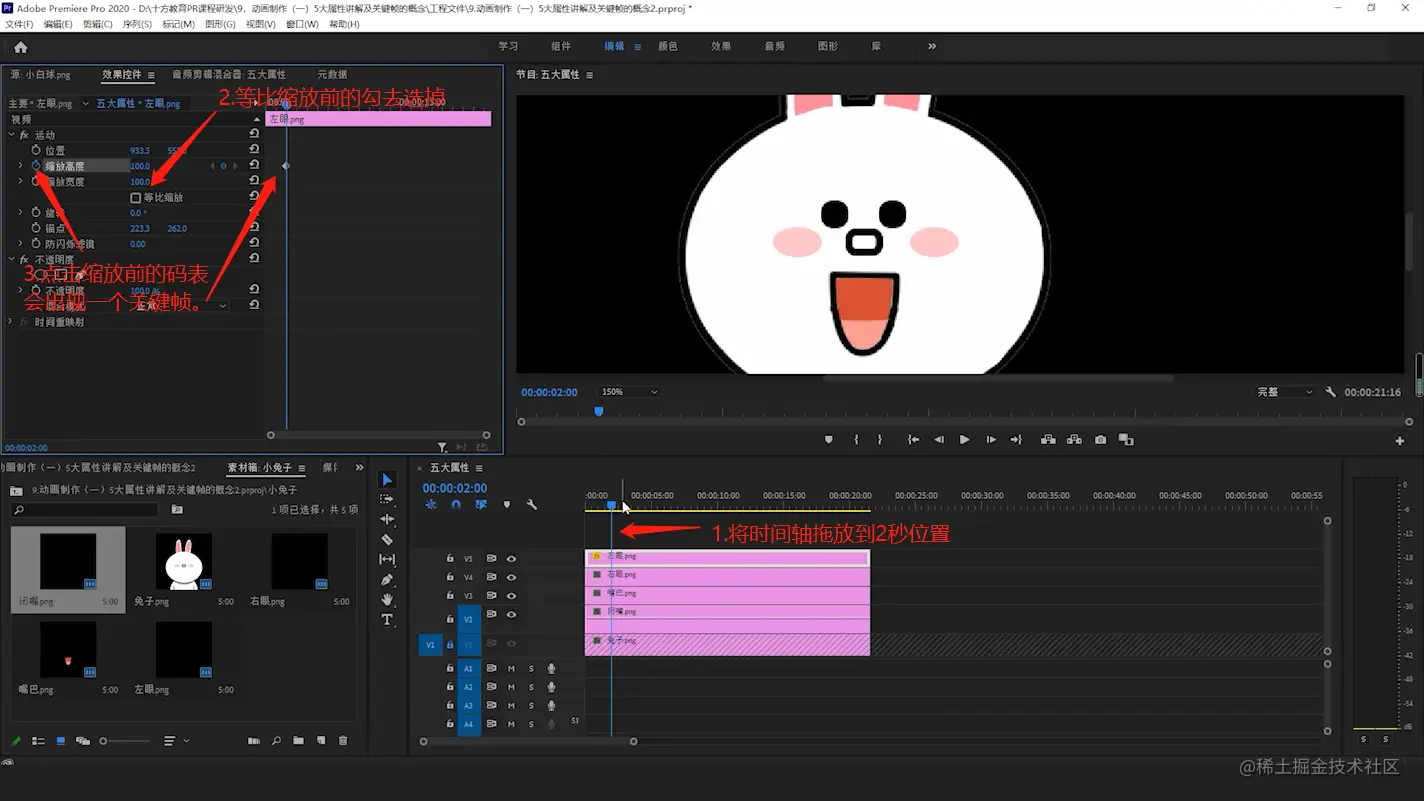Open timeline settings wrench icon
Image resolution: width=1424 pixels, height=801 pixels.
532,505
